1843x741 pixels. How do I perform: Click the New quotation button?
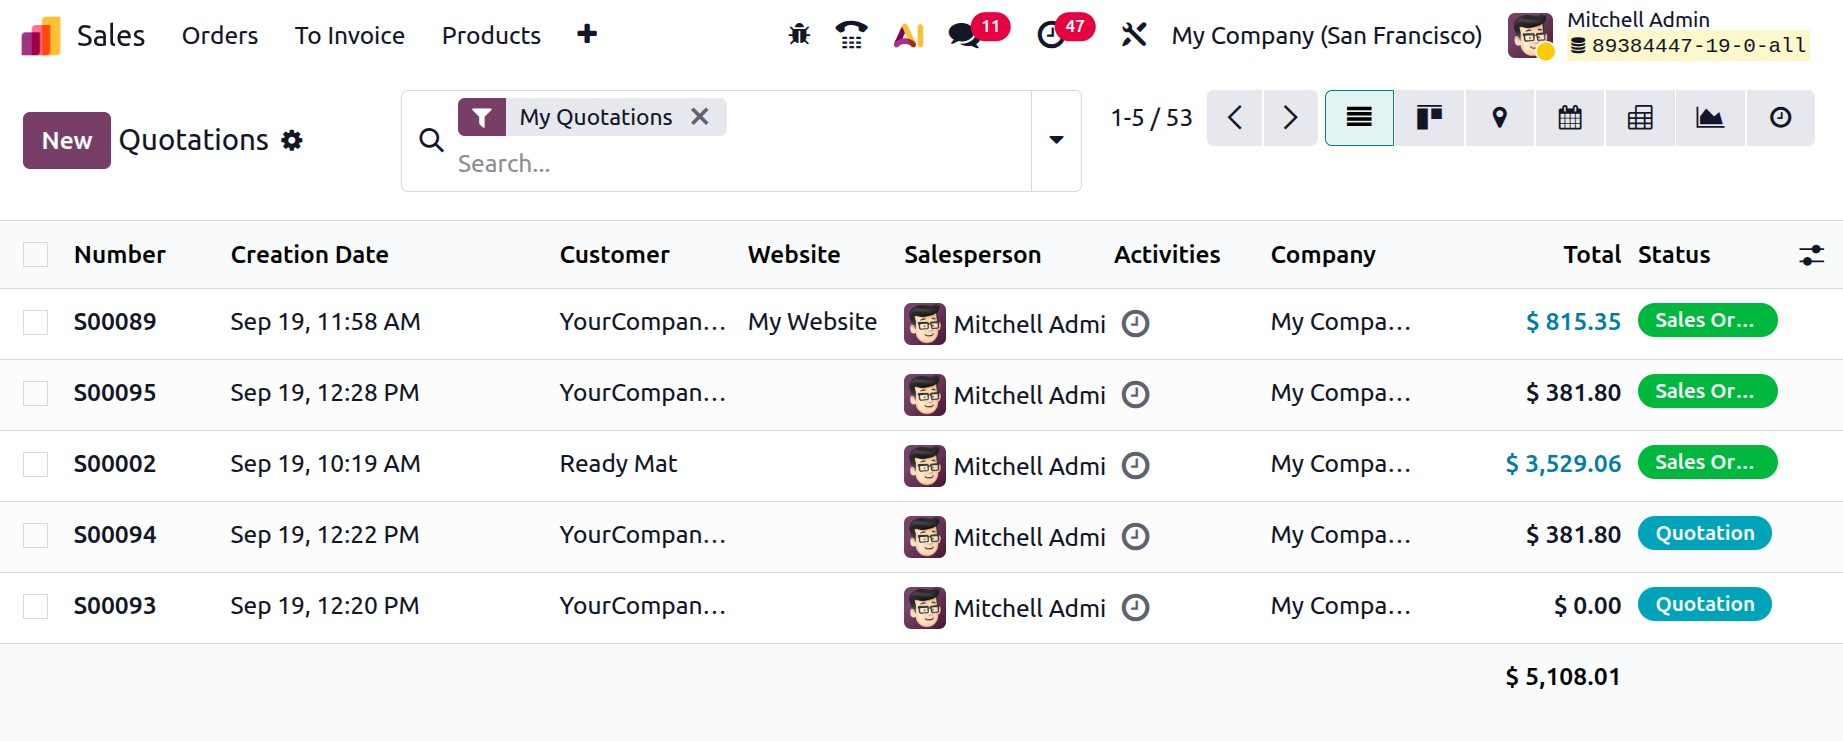(x=67, y=140)
